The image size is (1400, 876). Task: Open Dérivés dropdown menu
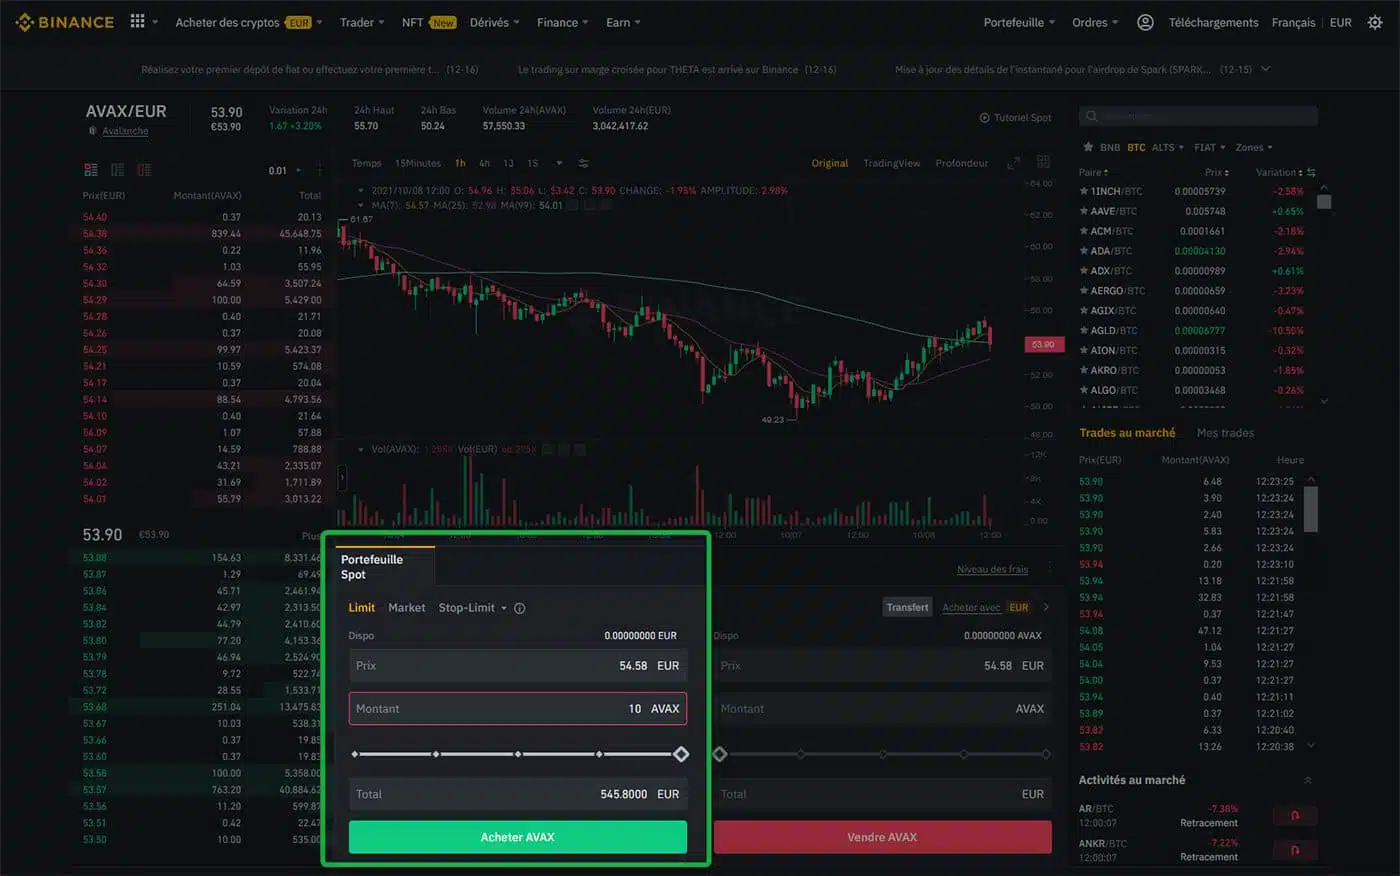click(x=494, y=22)
